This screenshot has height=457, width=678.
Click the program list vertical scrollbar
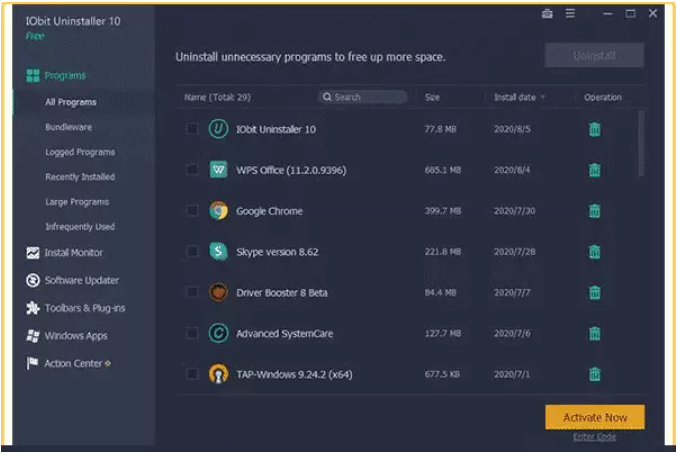point(641,140)
